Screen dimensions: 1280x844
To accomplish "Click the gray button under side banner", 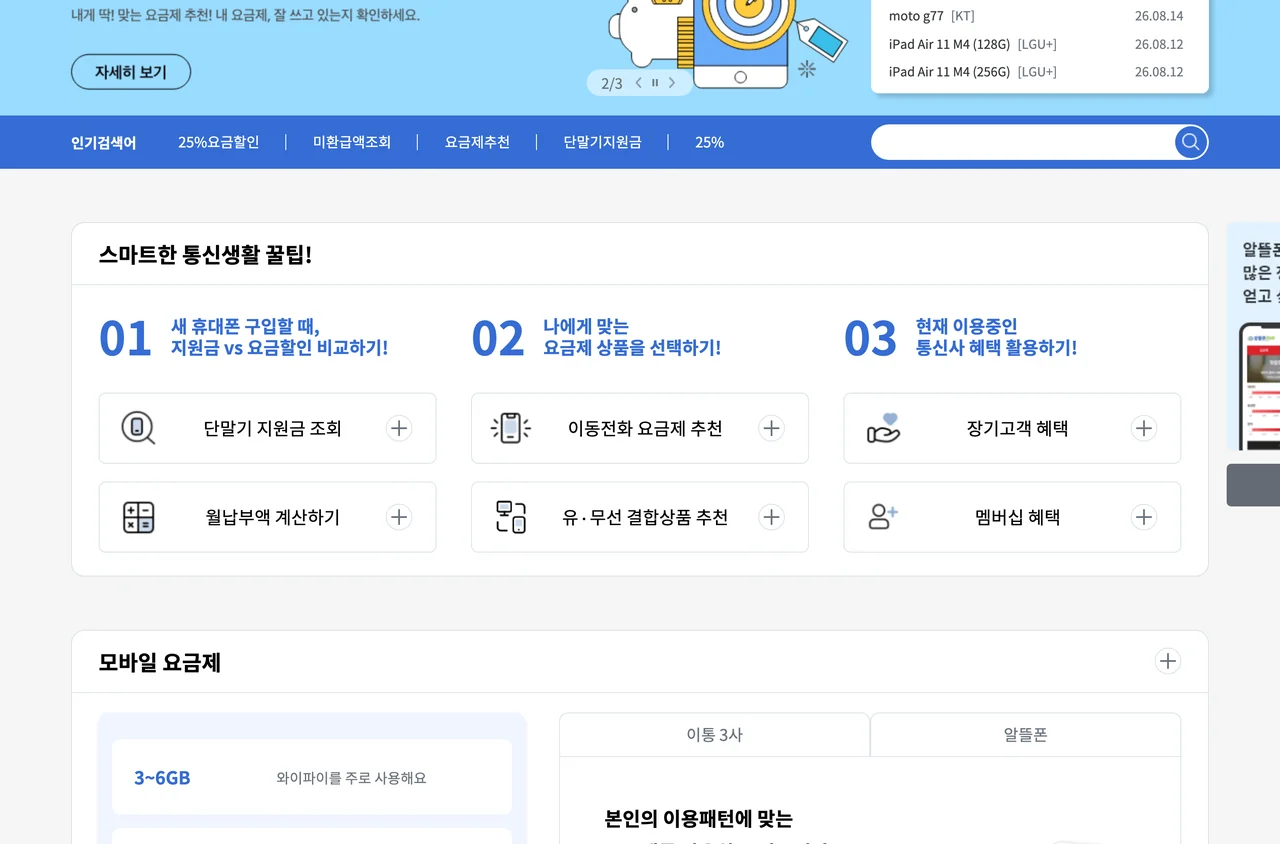I will coord(1254,485).
